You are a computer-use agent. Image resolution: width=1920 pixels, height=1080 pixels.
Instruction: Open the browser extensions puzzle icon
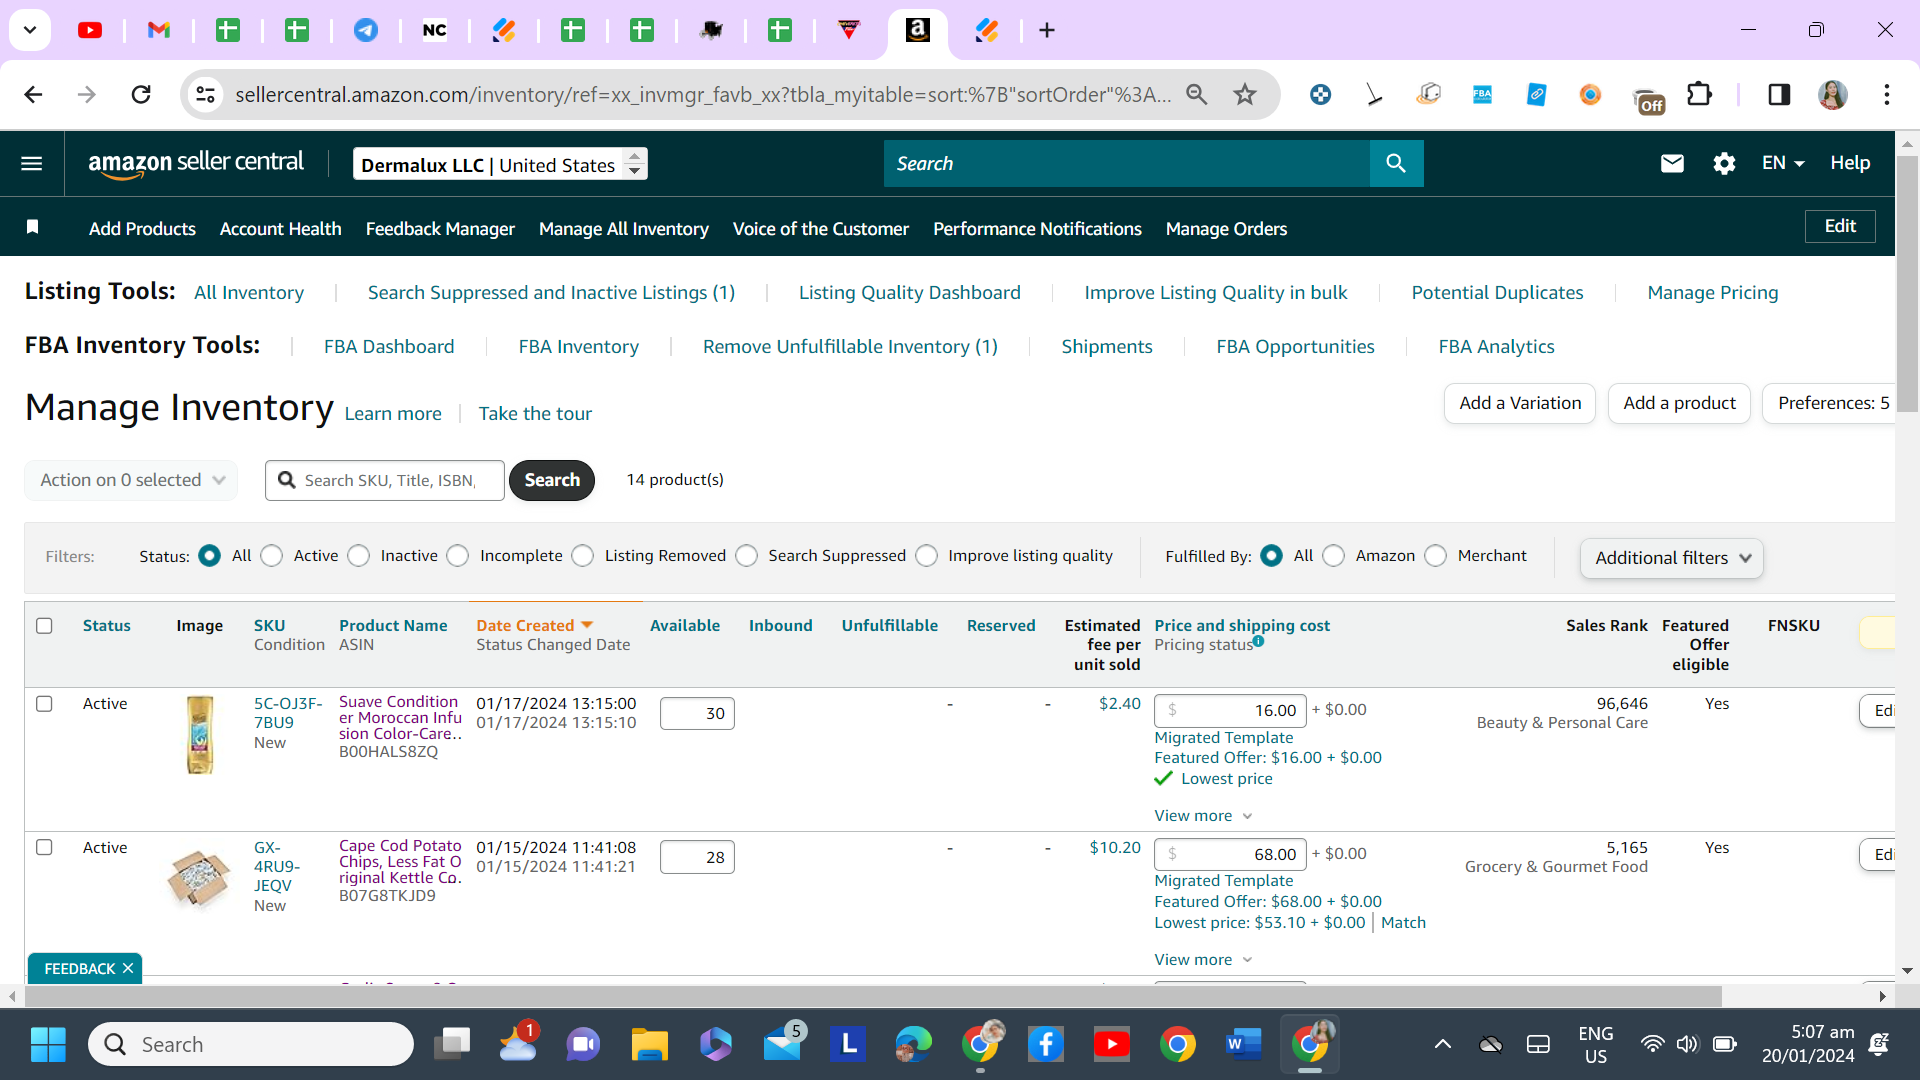pos(1699,94)
